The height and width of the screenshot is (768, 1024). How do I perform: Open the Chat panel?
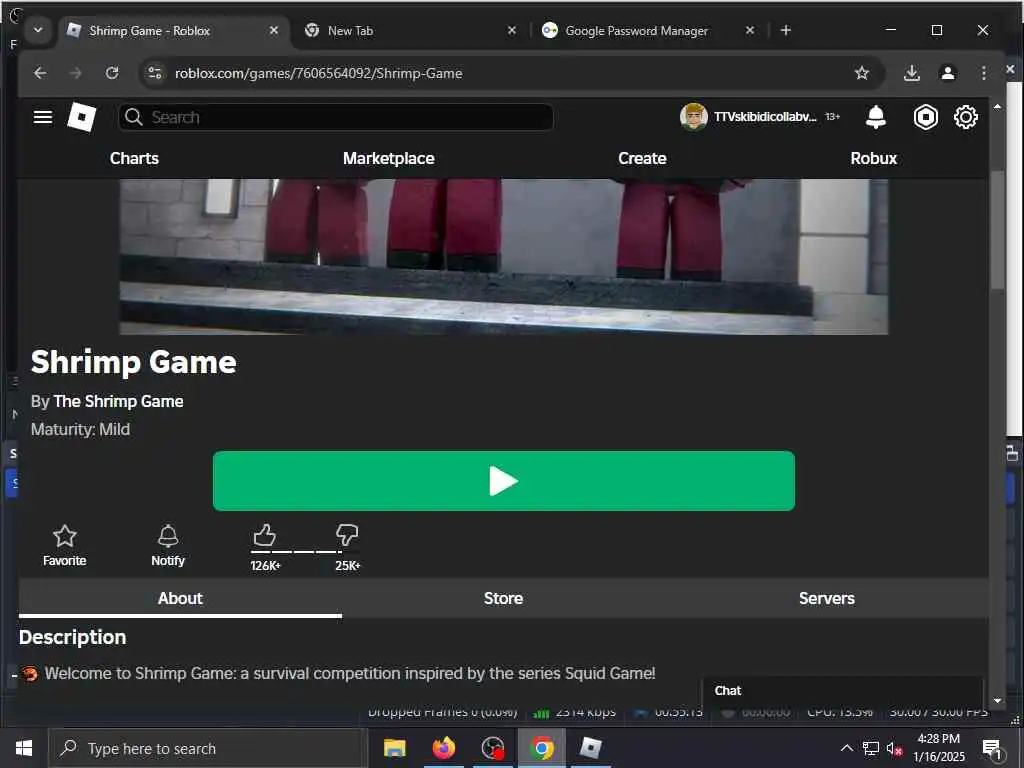842,690
